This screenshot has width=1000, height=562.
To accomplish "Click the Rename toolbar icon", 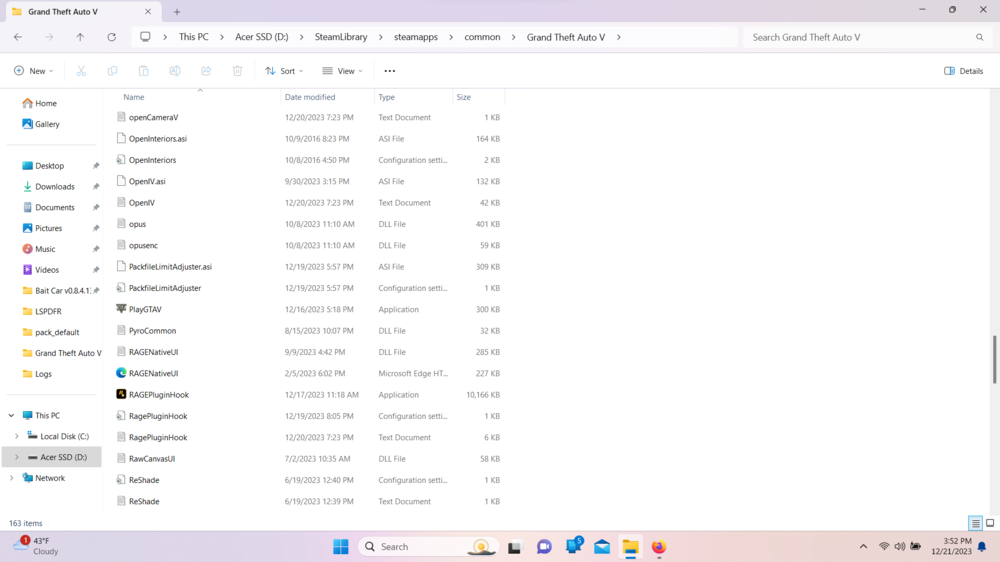I will (175, 71).
